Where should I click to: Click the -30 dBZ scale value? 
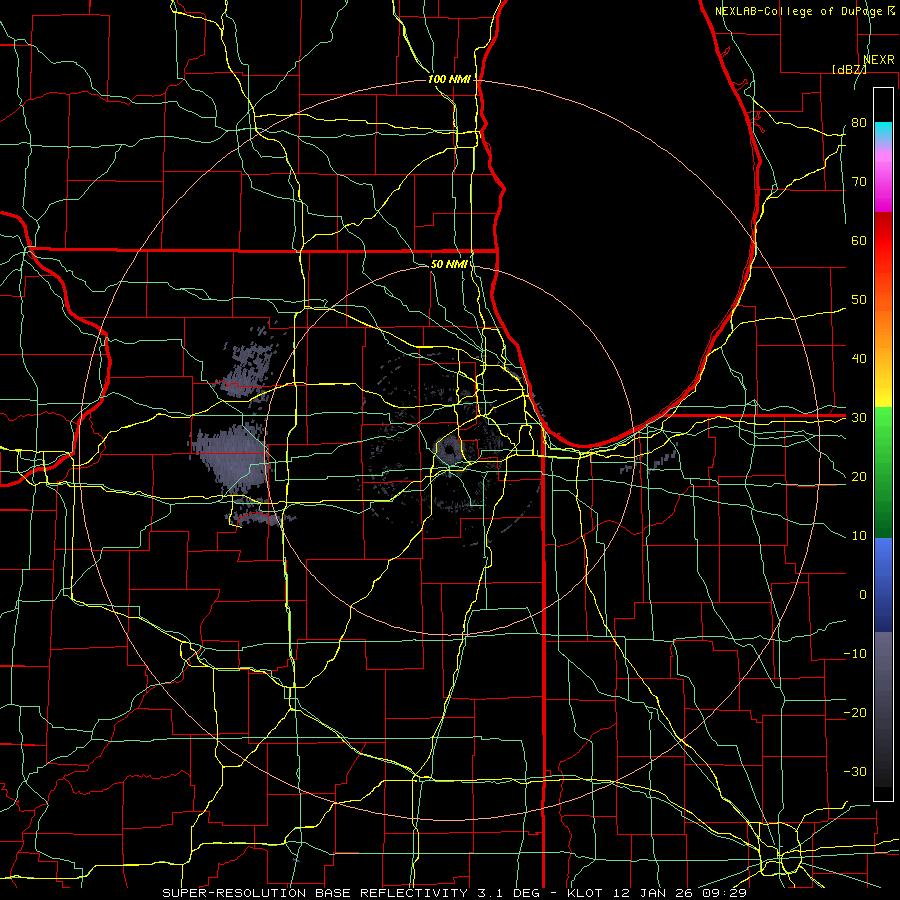855,771
